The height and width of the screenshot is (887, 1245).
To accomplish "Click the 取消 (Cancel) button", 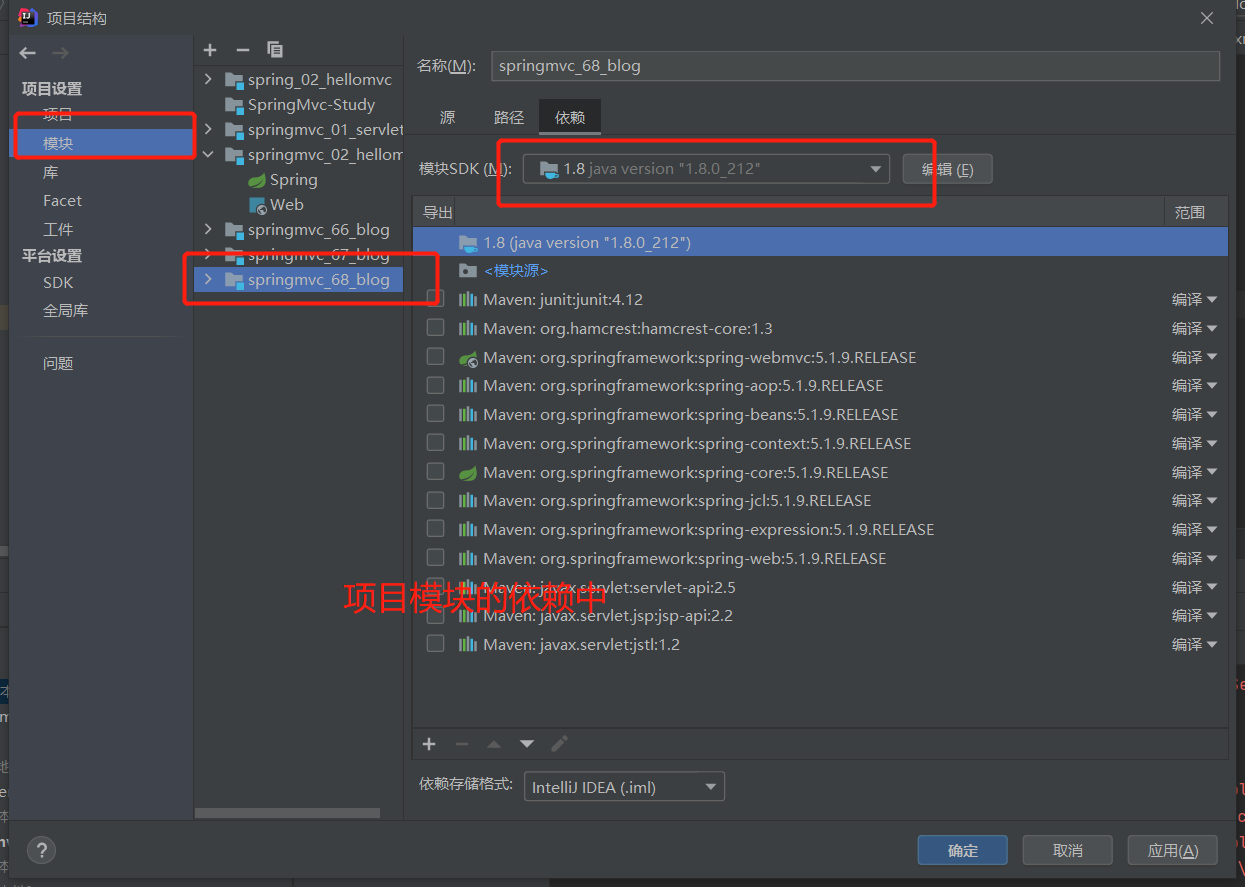I will tap(1068, 850).
